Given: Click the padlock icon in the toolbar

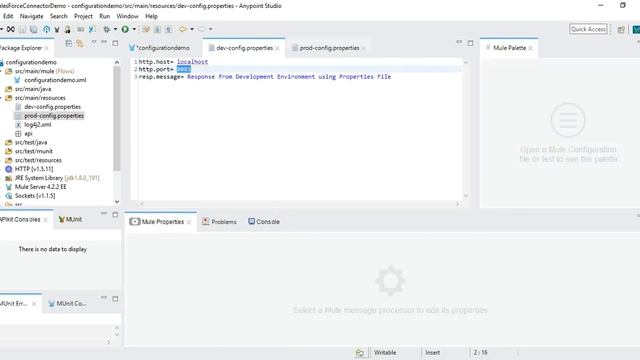Looking at the screenshot, I should pos(68,29).
